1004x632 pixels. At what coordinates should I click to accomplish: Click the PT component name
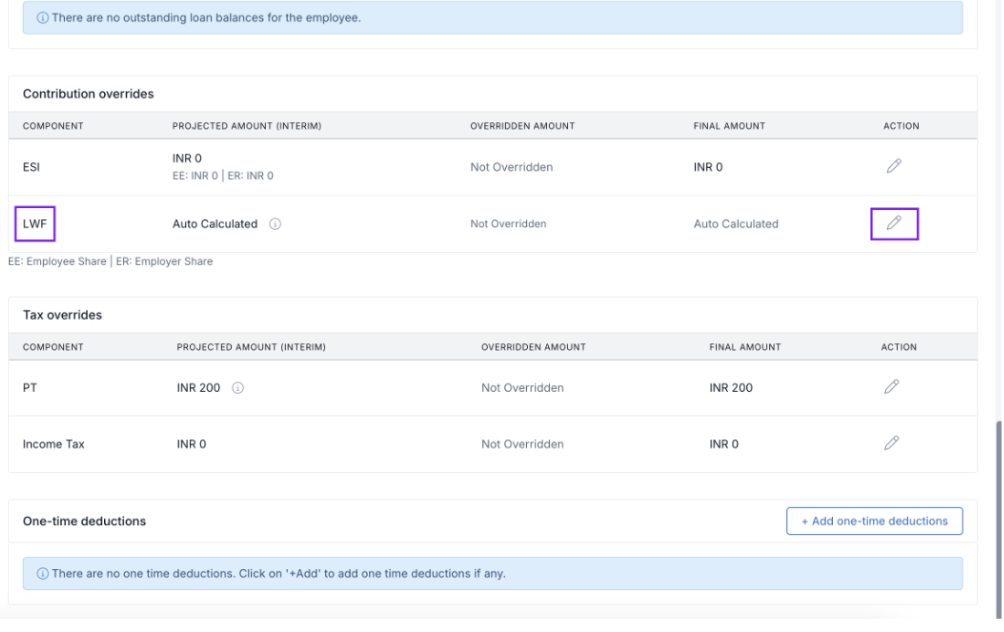[29, 388]
